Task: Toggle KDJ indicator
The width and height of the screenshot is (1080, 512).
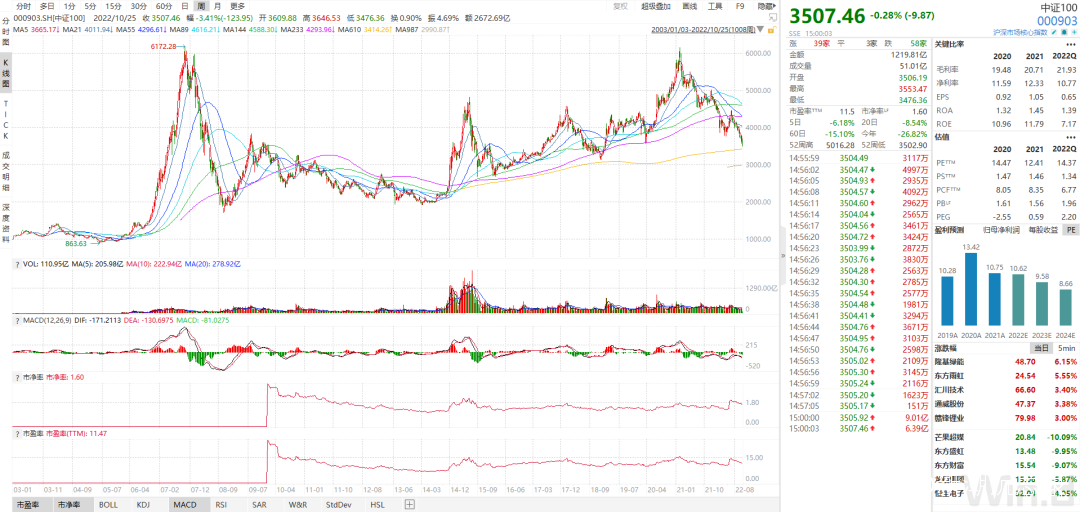Action: [145, 504]
